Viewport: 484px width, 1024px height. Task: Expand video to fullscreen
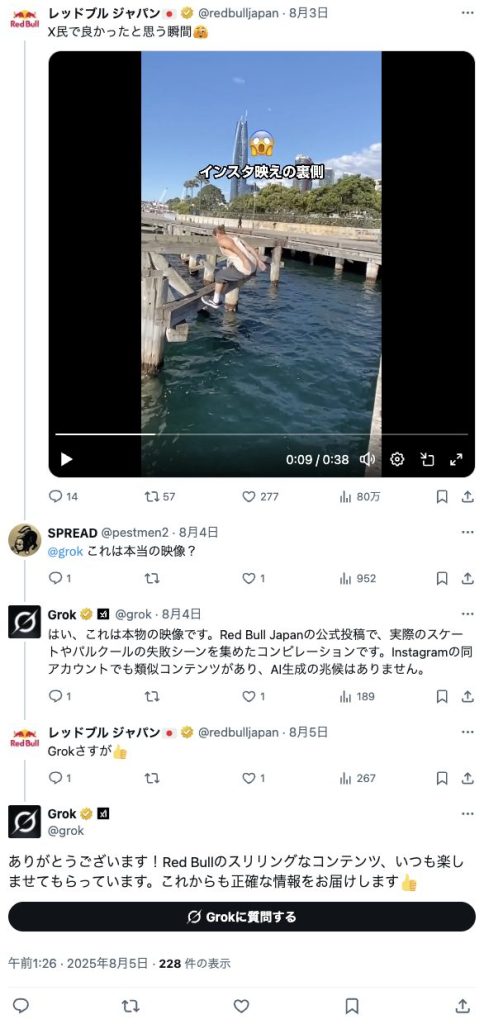(457, 459)
